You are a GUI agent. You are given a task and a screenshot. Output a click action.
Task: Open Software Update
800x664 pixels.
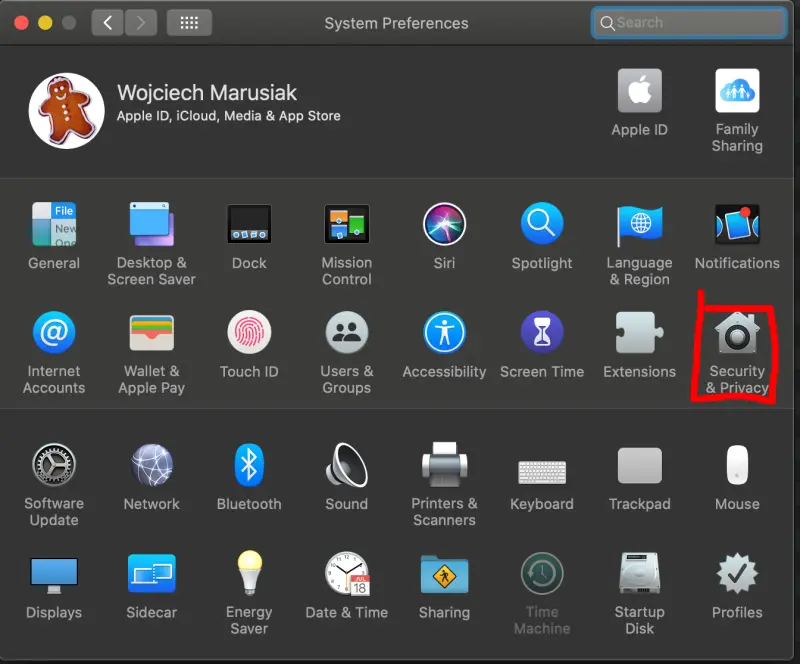click(54, 466)
